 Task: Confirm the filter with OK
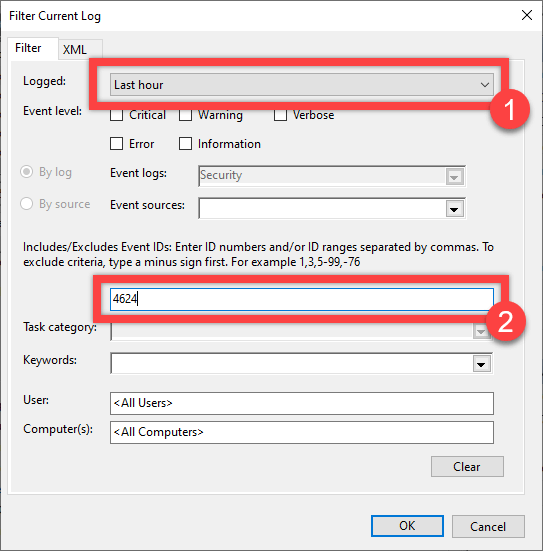tap(407, 526)
